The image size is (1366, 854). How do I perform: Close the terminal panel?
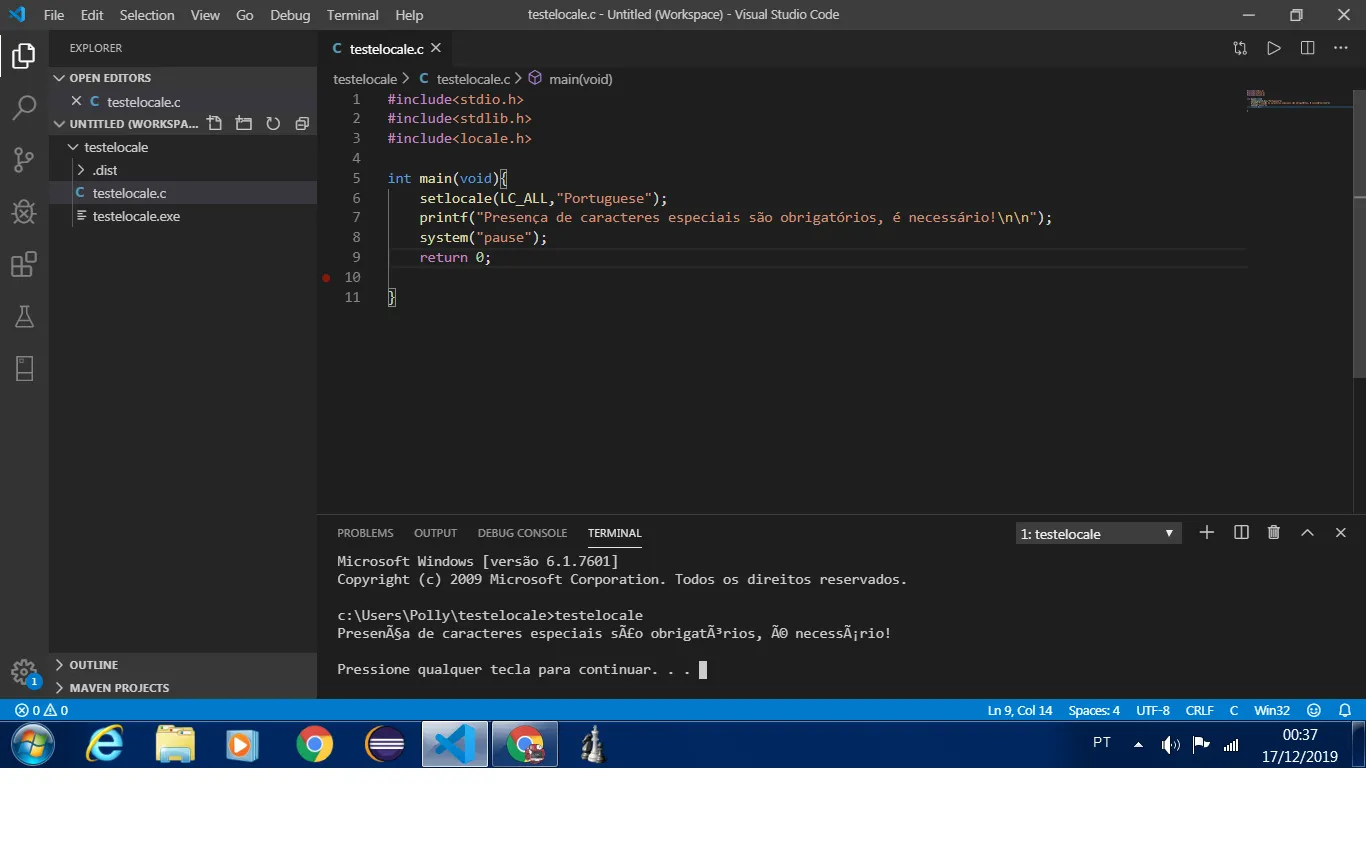coord(1341,533)
